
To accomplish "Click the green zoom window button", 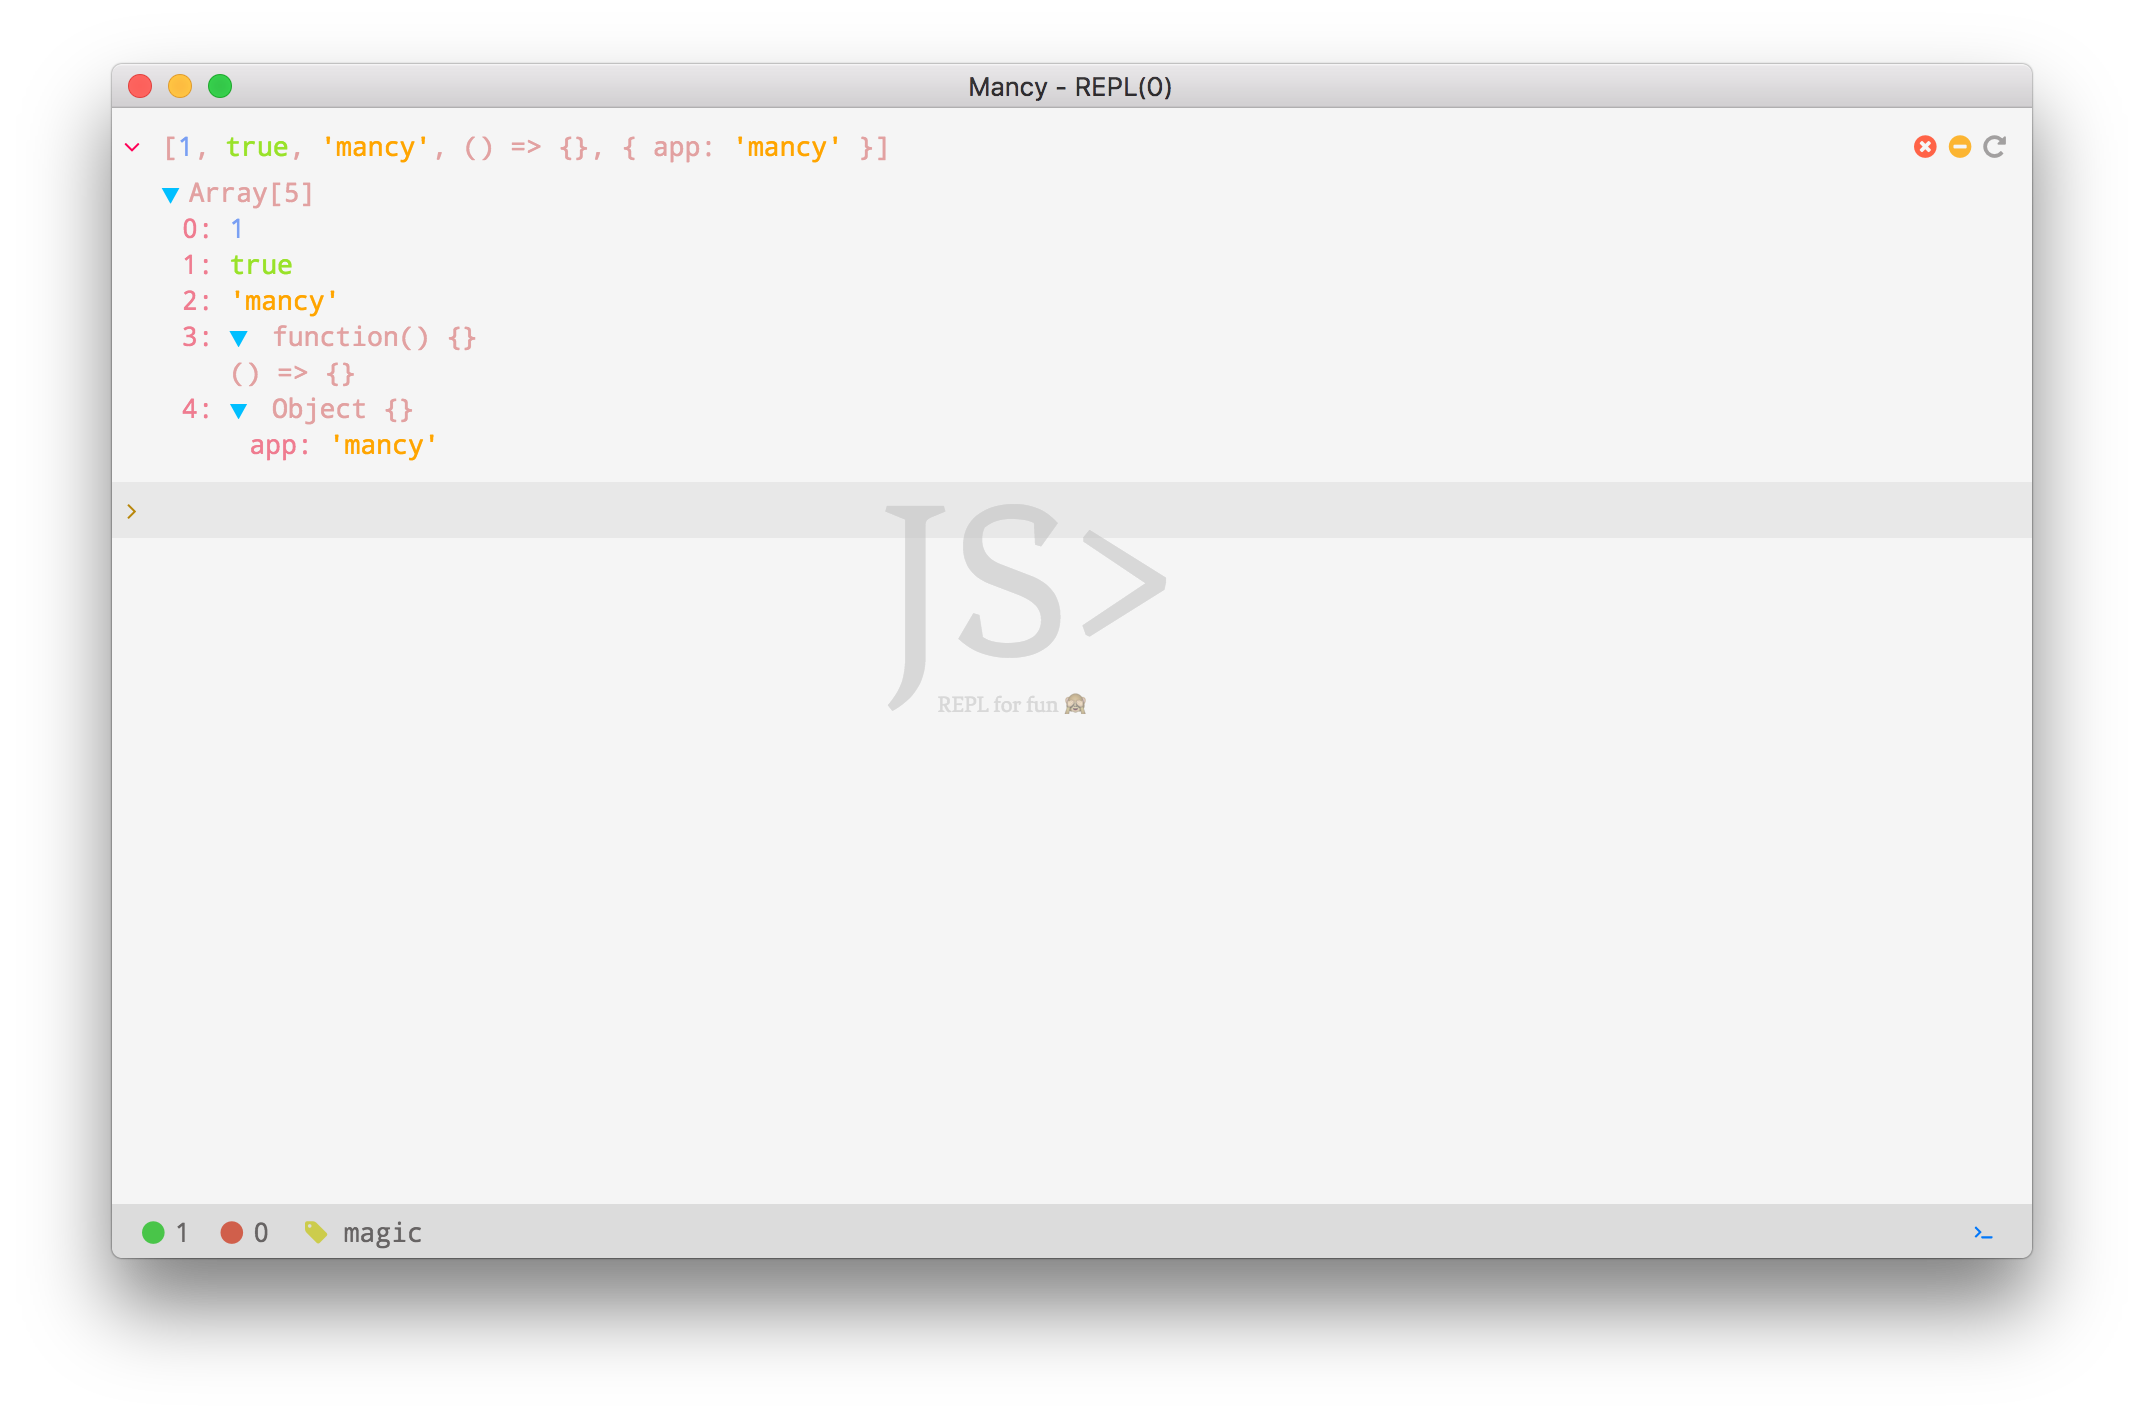I will coord(220,86).
